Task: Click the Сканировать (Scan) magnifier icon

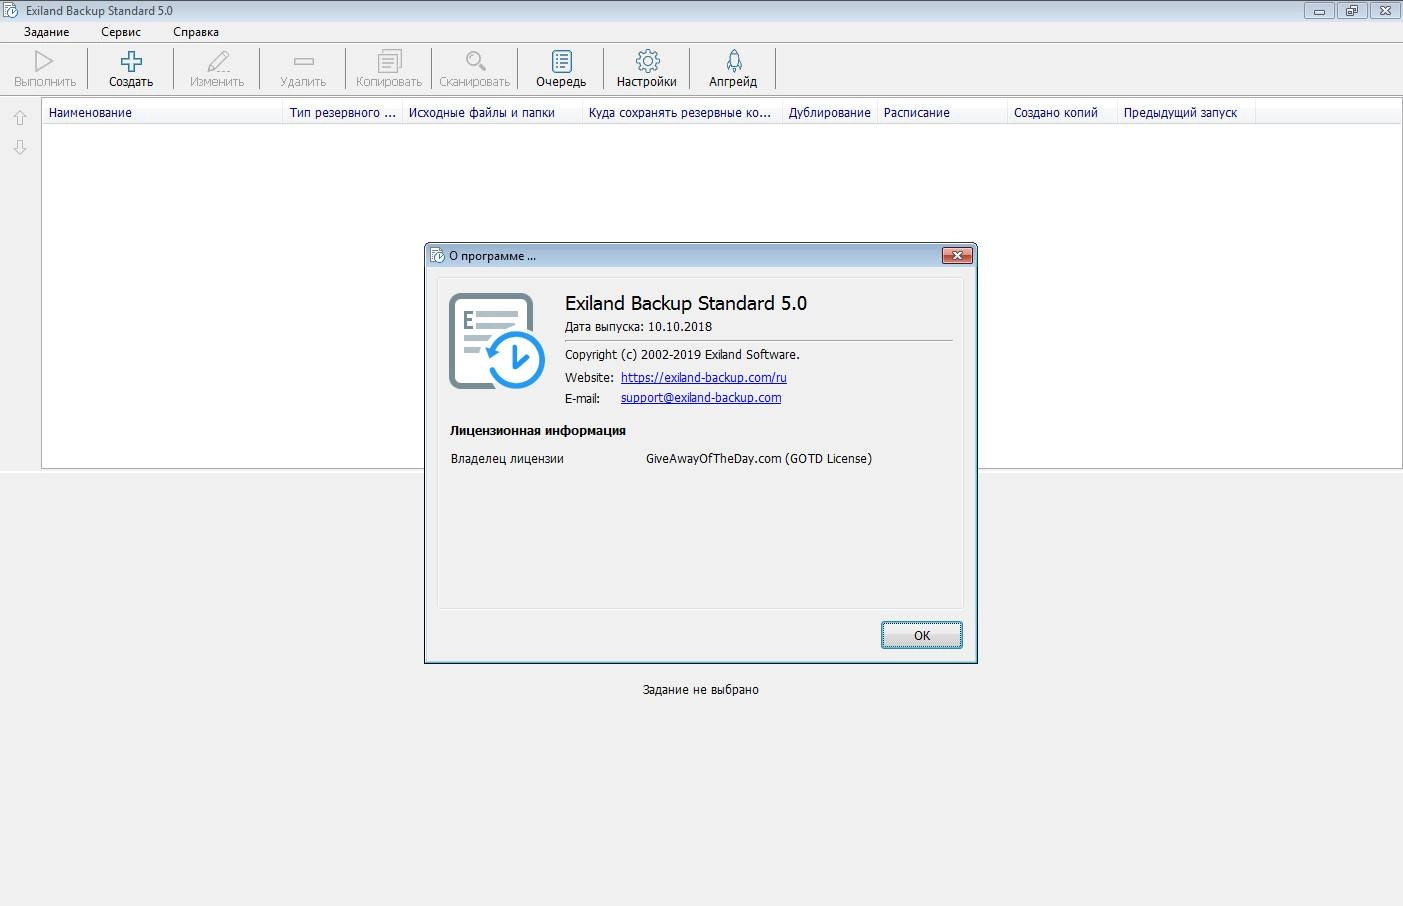Action: (475, 61)
